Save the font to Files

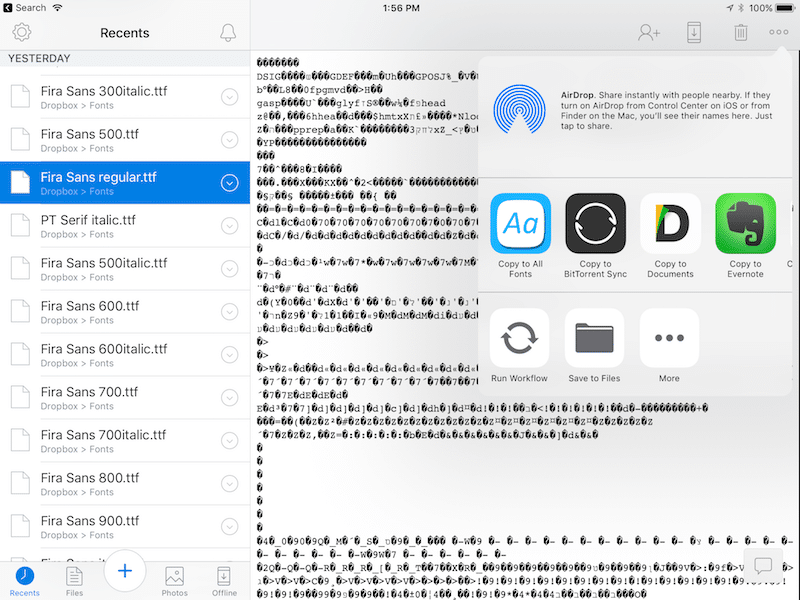[596, 340]
